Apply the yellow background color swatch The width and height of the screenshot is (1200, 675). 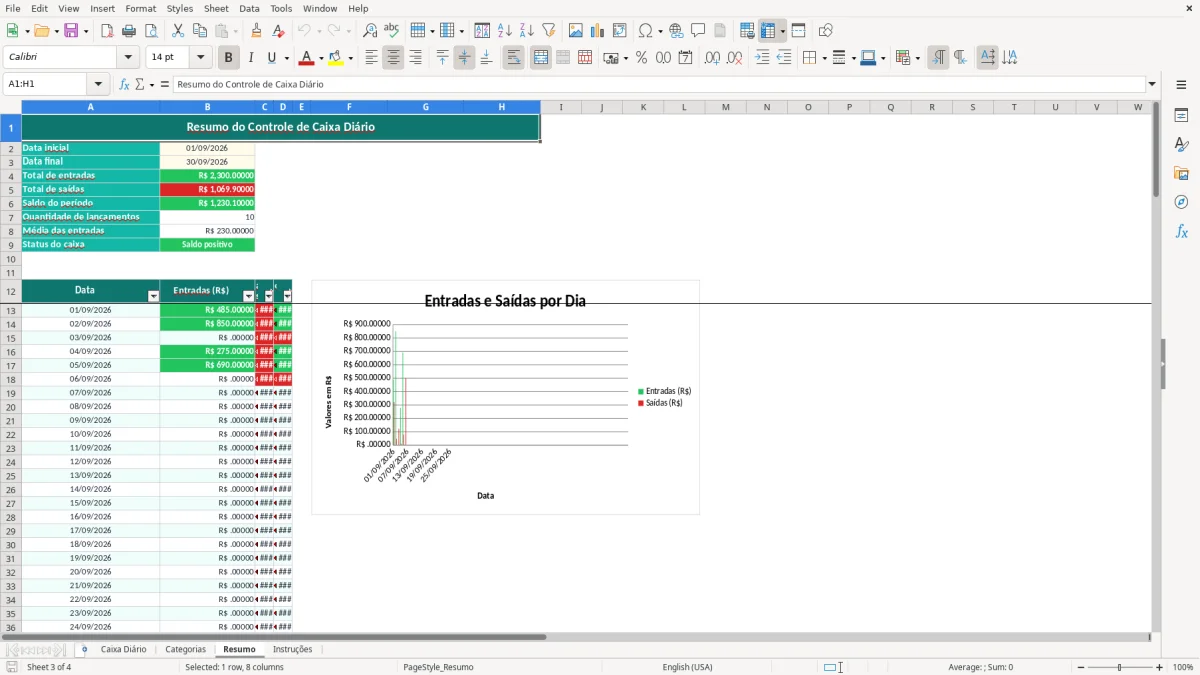(336, 58)
